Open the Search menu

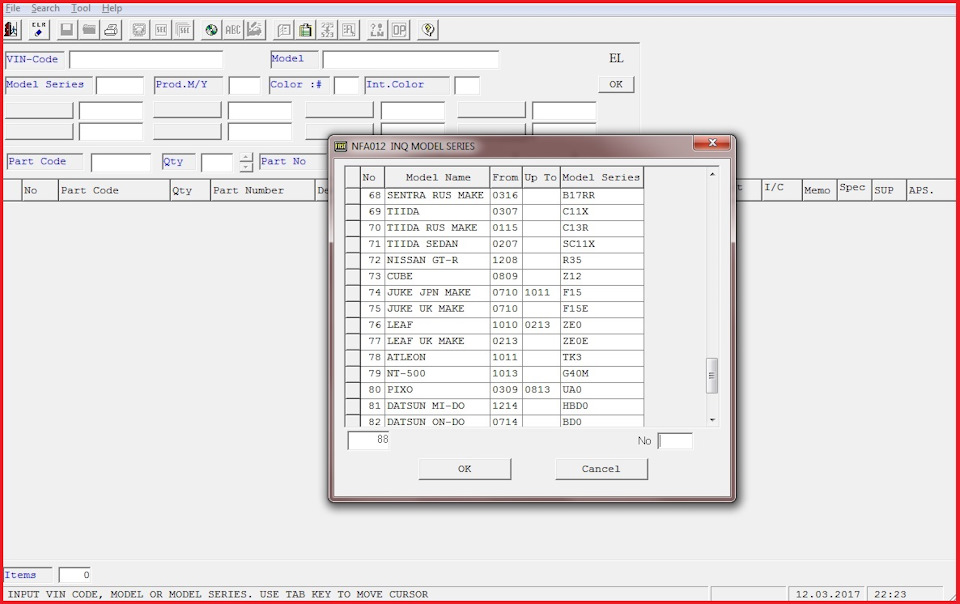(45, 8)
